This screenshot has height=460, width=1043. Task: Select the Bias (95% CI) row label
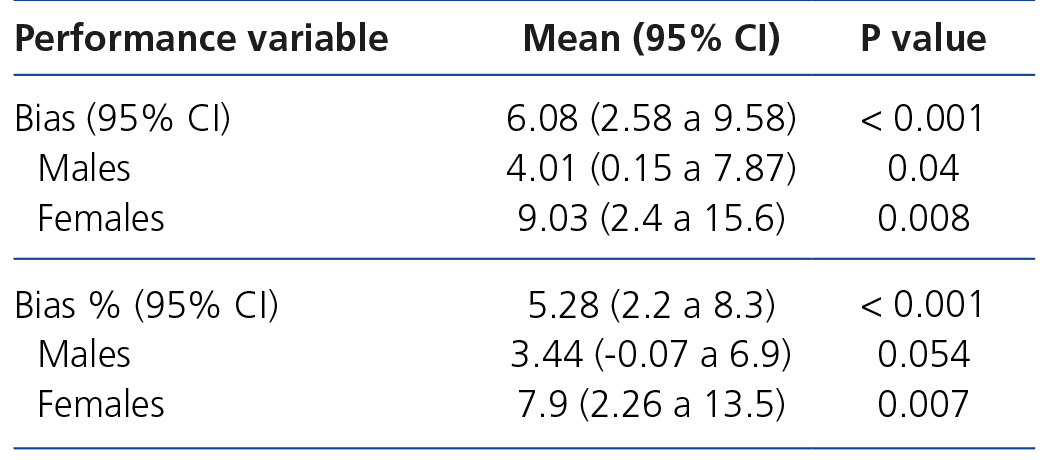pyautogui.click(x=123, y=119)
